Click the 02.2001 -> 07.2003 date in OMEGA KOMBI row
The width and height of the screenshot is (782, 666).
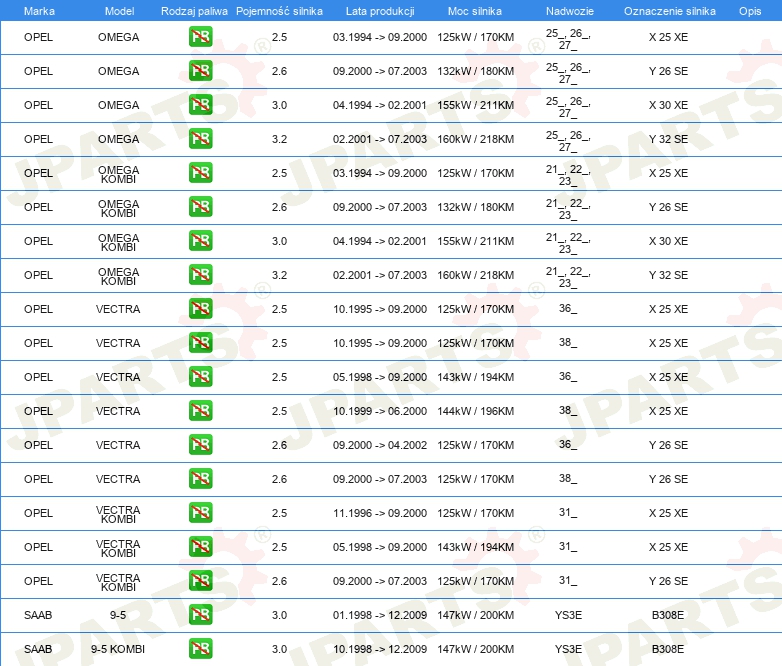pos(380,275)
